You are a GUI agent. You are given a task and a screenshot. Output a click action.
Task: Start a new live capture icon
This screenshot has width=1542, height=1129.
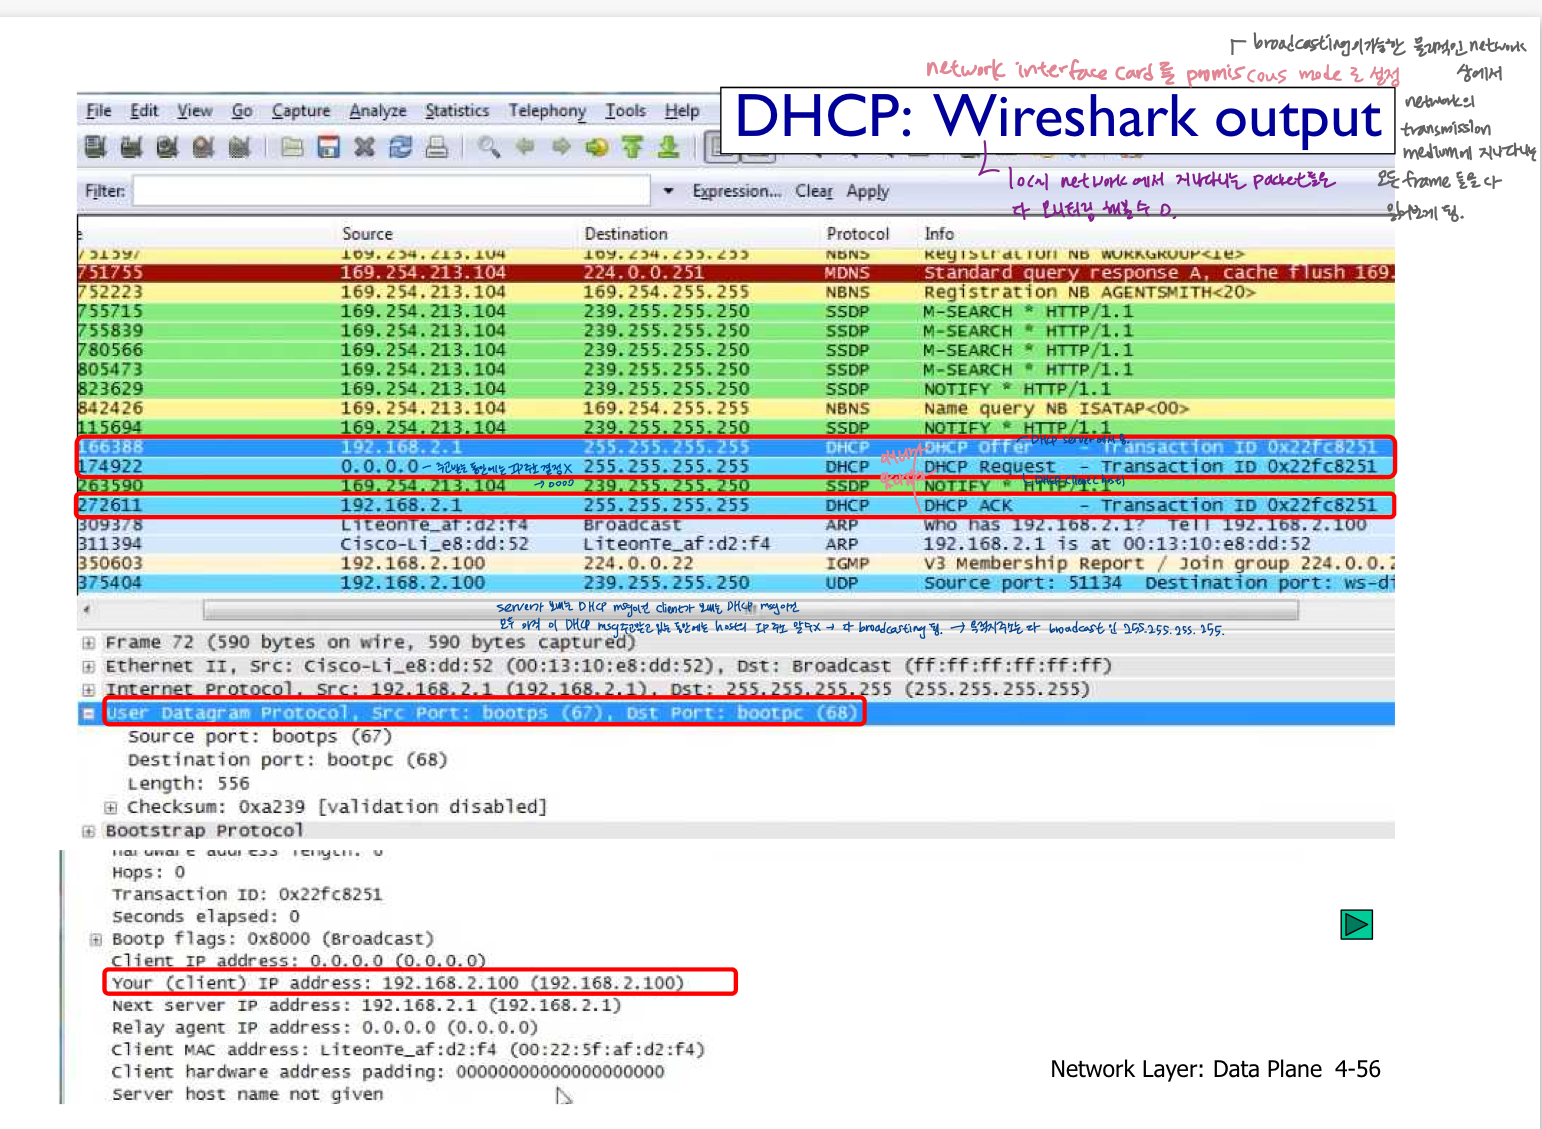(x=167, y=147)
